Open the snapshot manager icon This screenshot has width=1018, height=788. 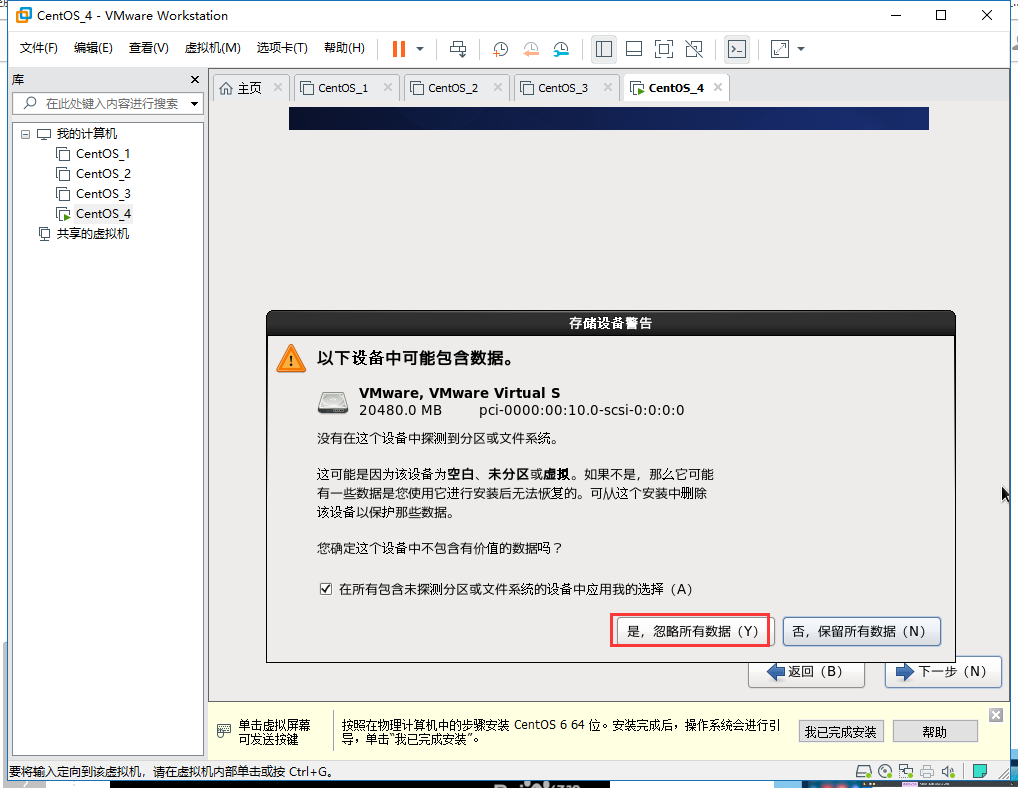561,49
